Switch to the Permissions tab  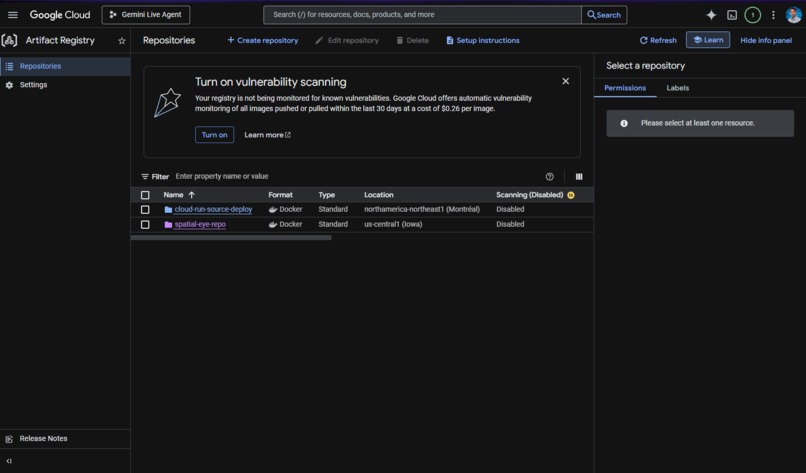pos(625,88)
